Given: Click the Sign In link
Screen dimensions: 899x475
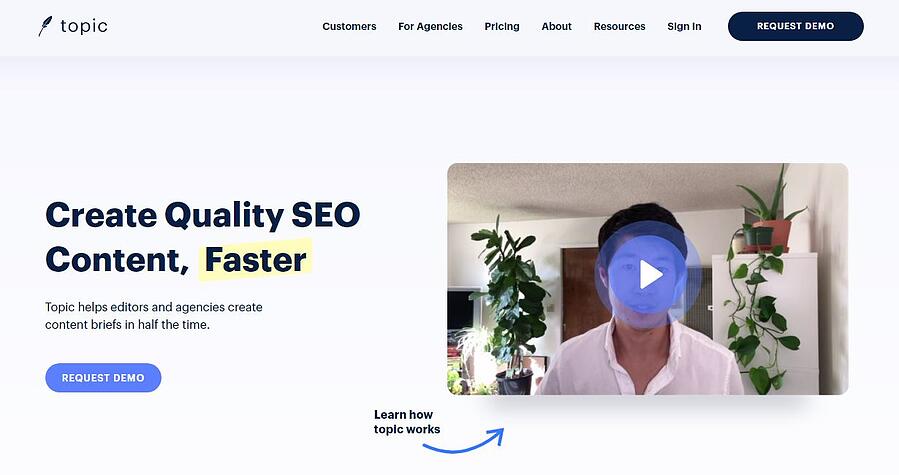Looking at the screenshot, I should 684,26.
